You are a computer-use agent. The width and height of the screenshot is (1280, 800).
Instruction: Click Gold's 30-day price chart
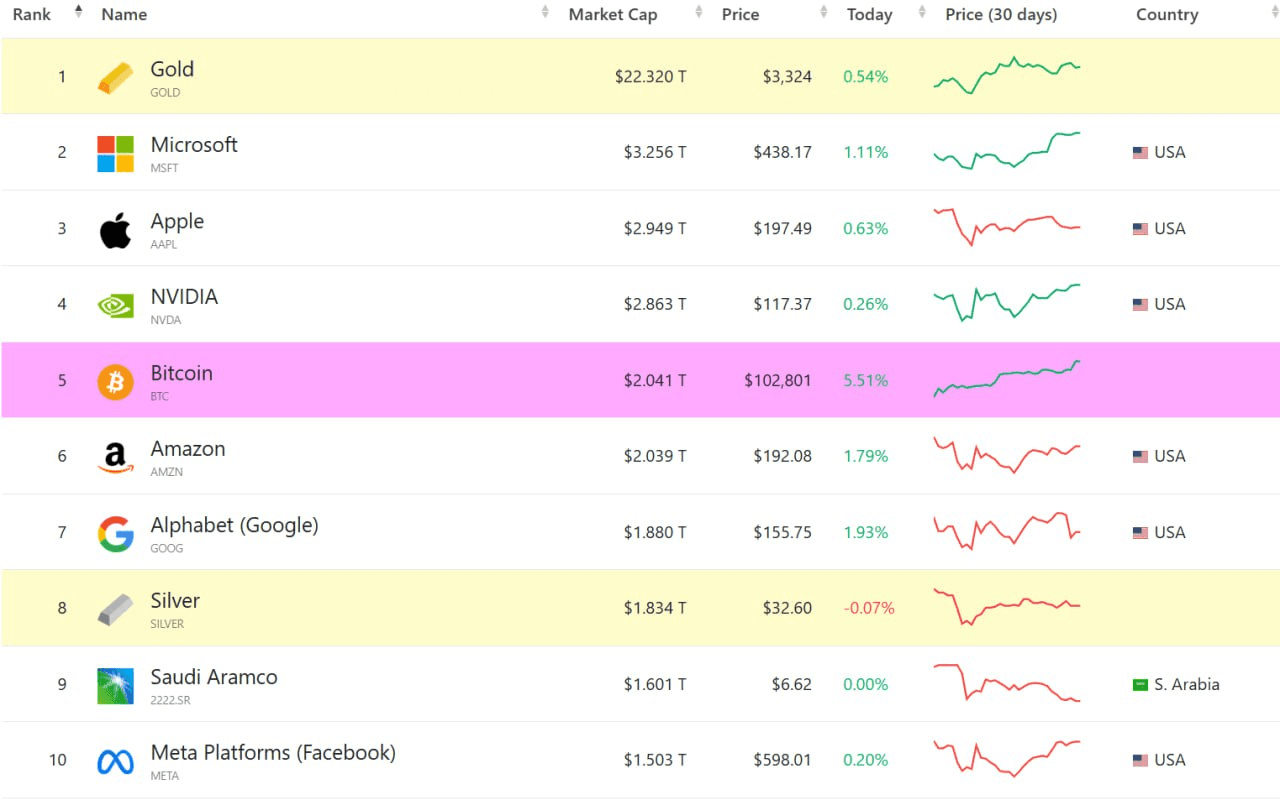pos(1007,75)
